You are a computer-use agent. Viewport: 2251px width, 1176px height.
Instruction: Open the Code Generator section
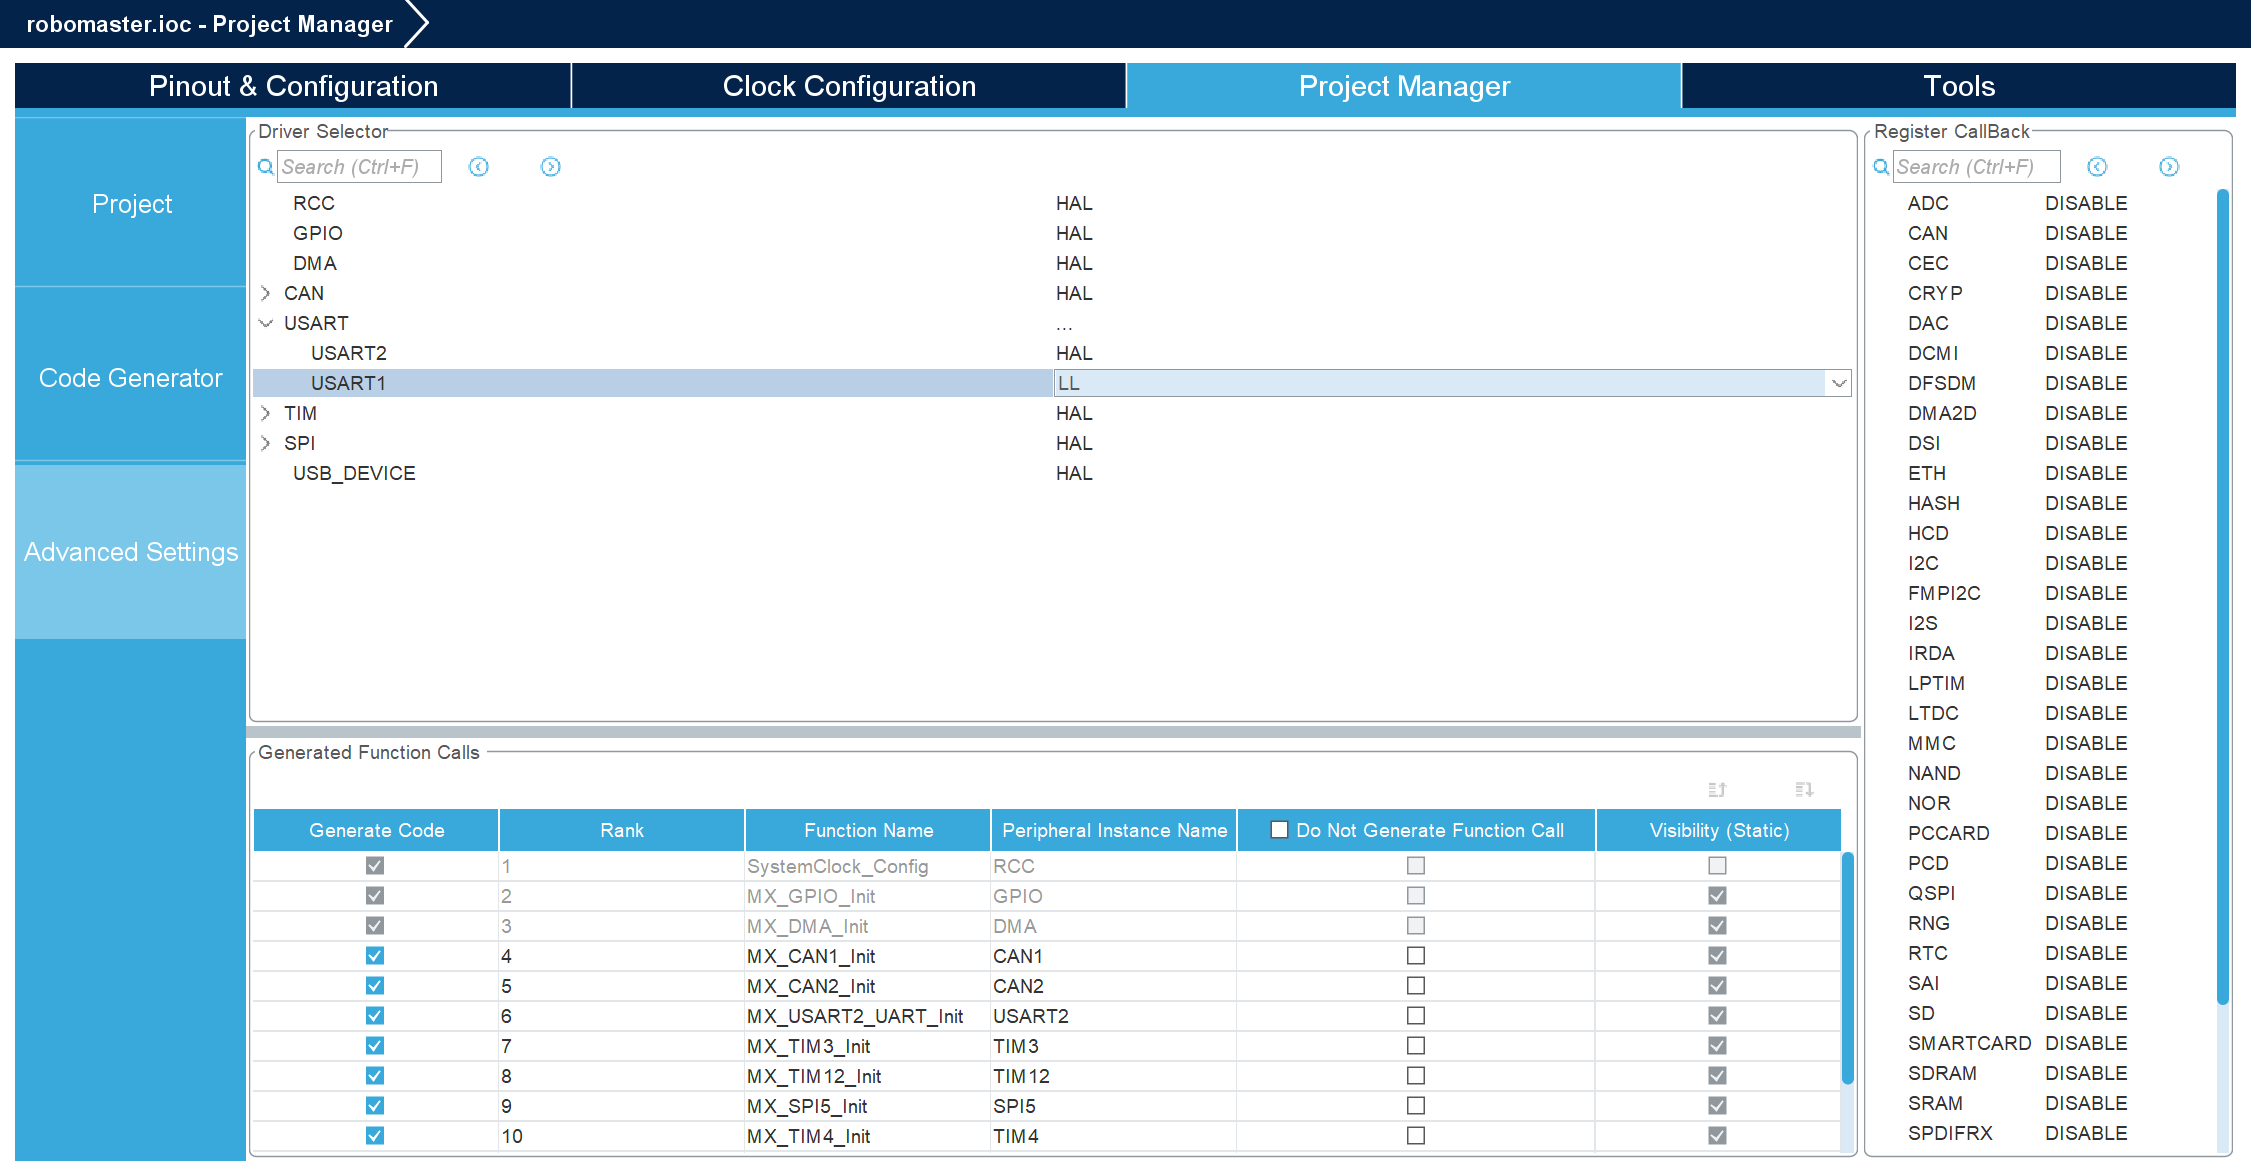click(x=131, y=378)
